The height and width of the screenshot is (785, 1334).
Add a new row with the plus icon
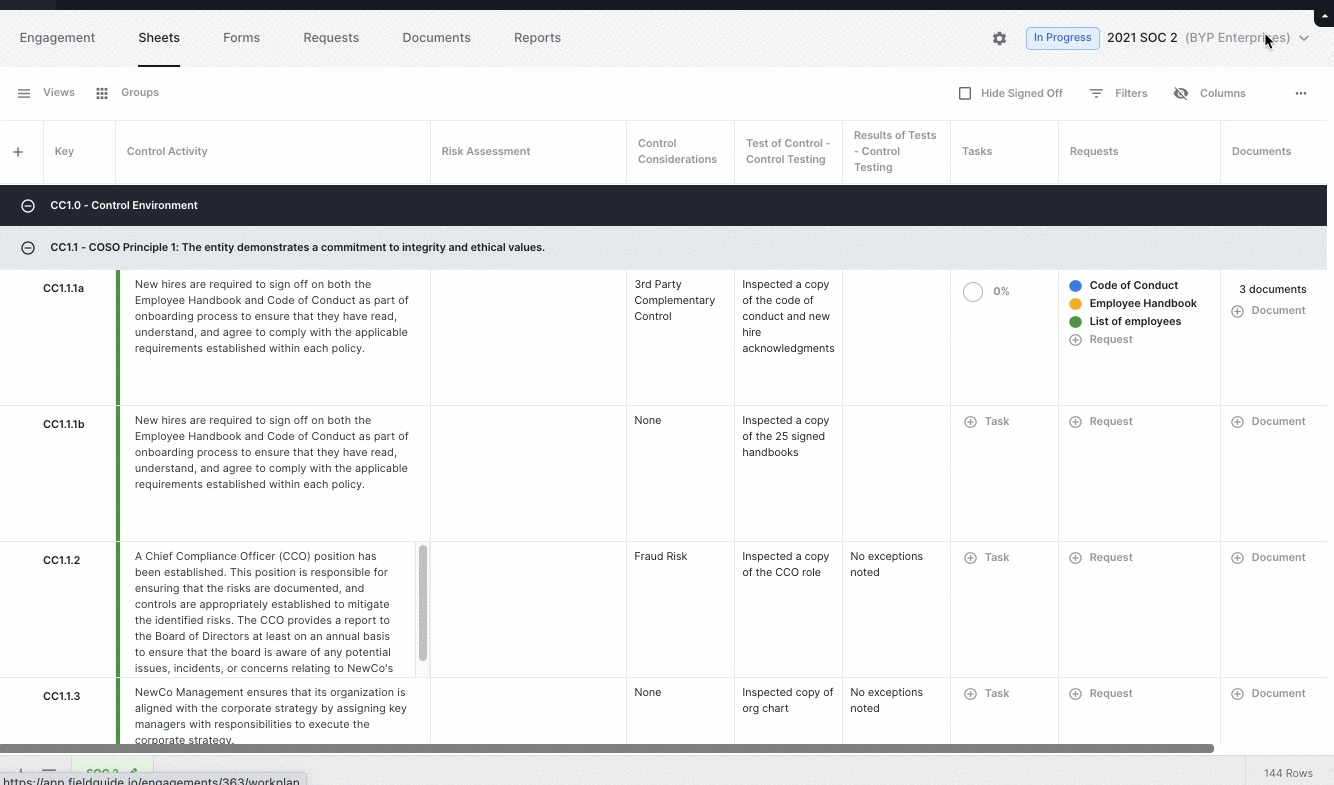tap(18, 152)
